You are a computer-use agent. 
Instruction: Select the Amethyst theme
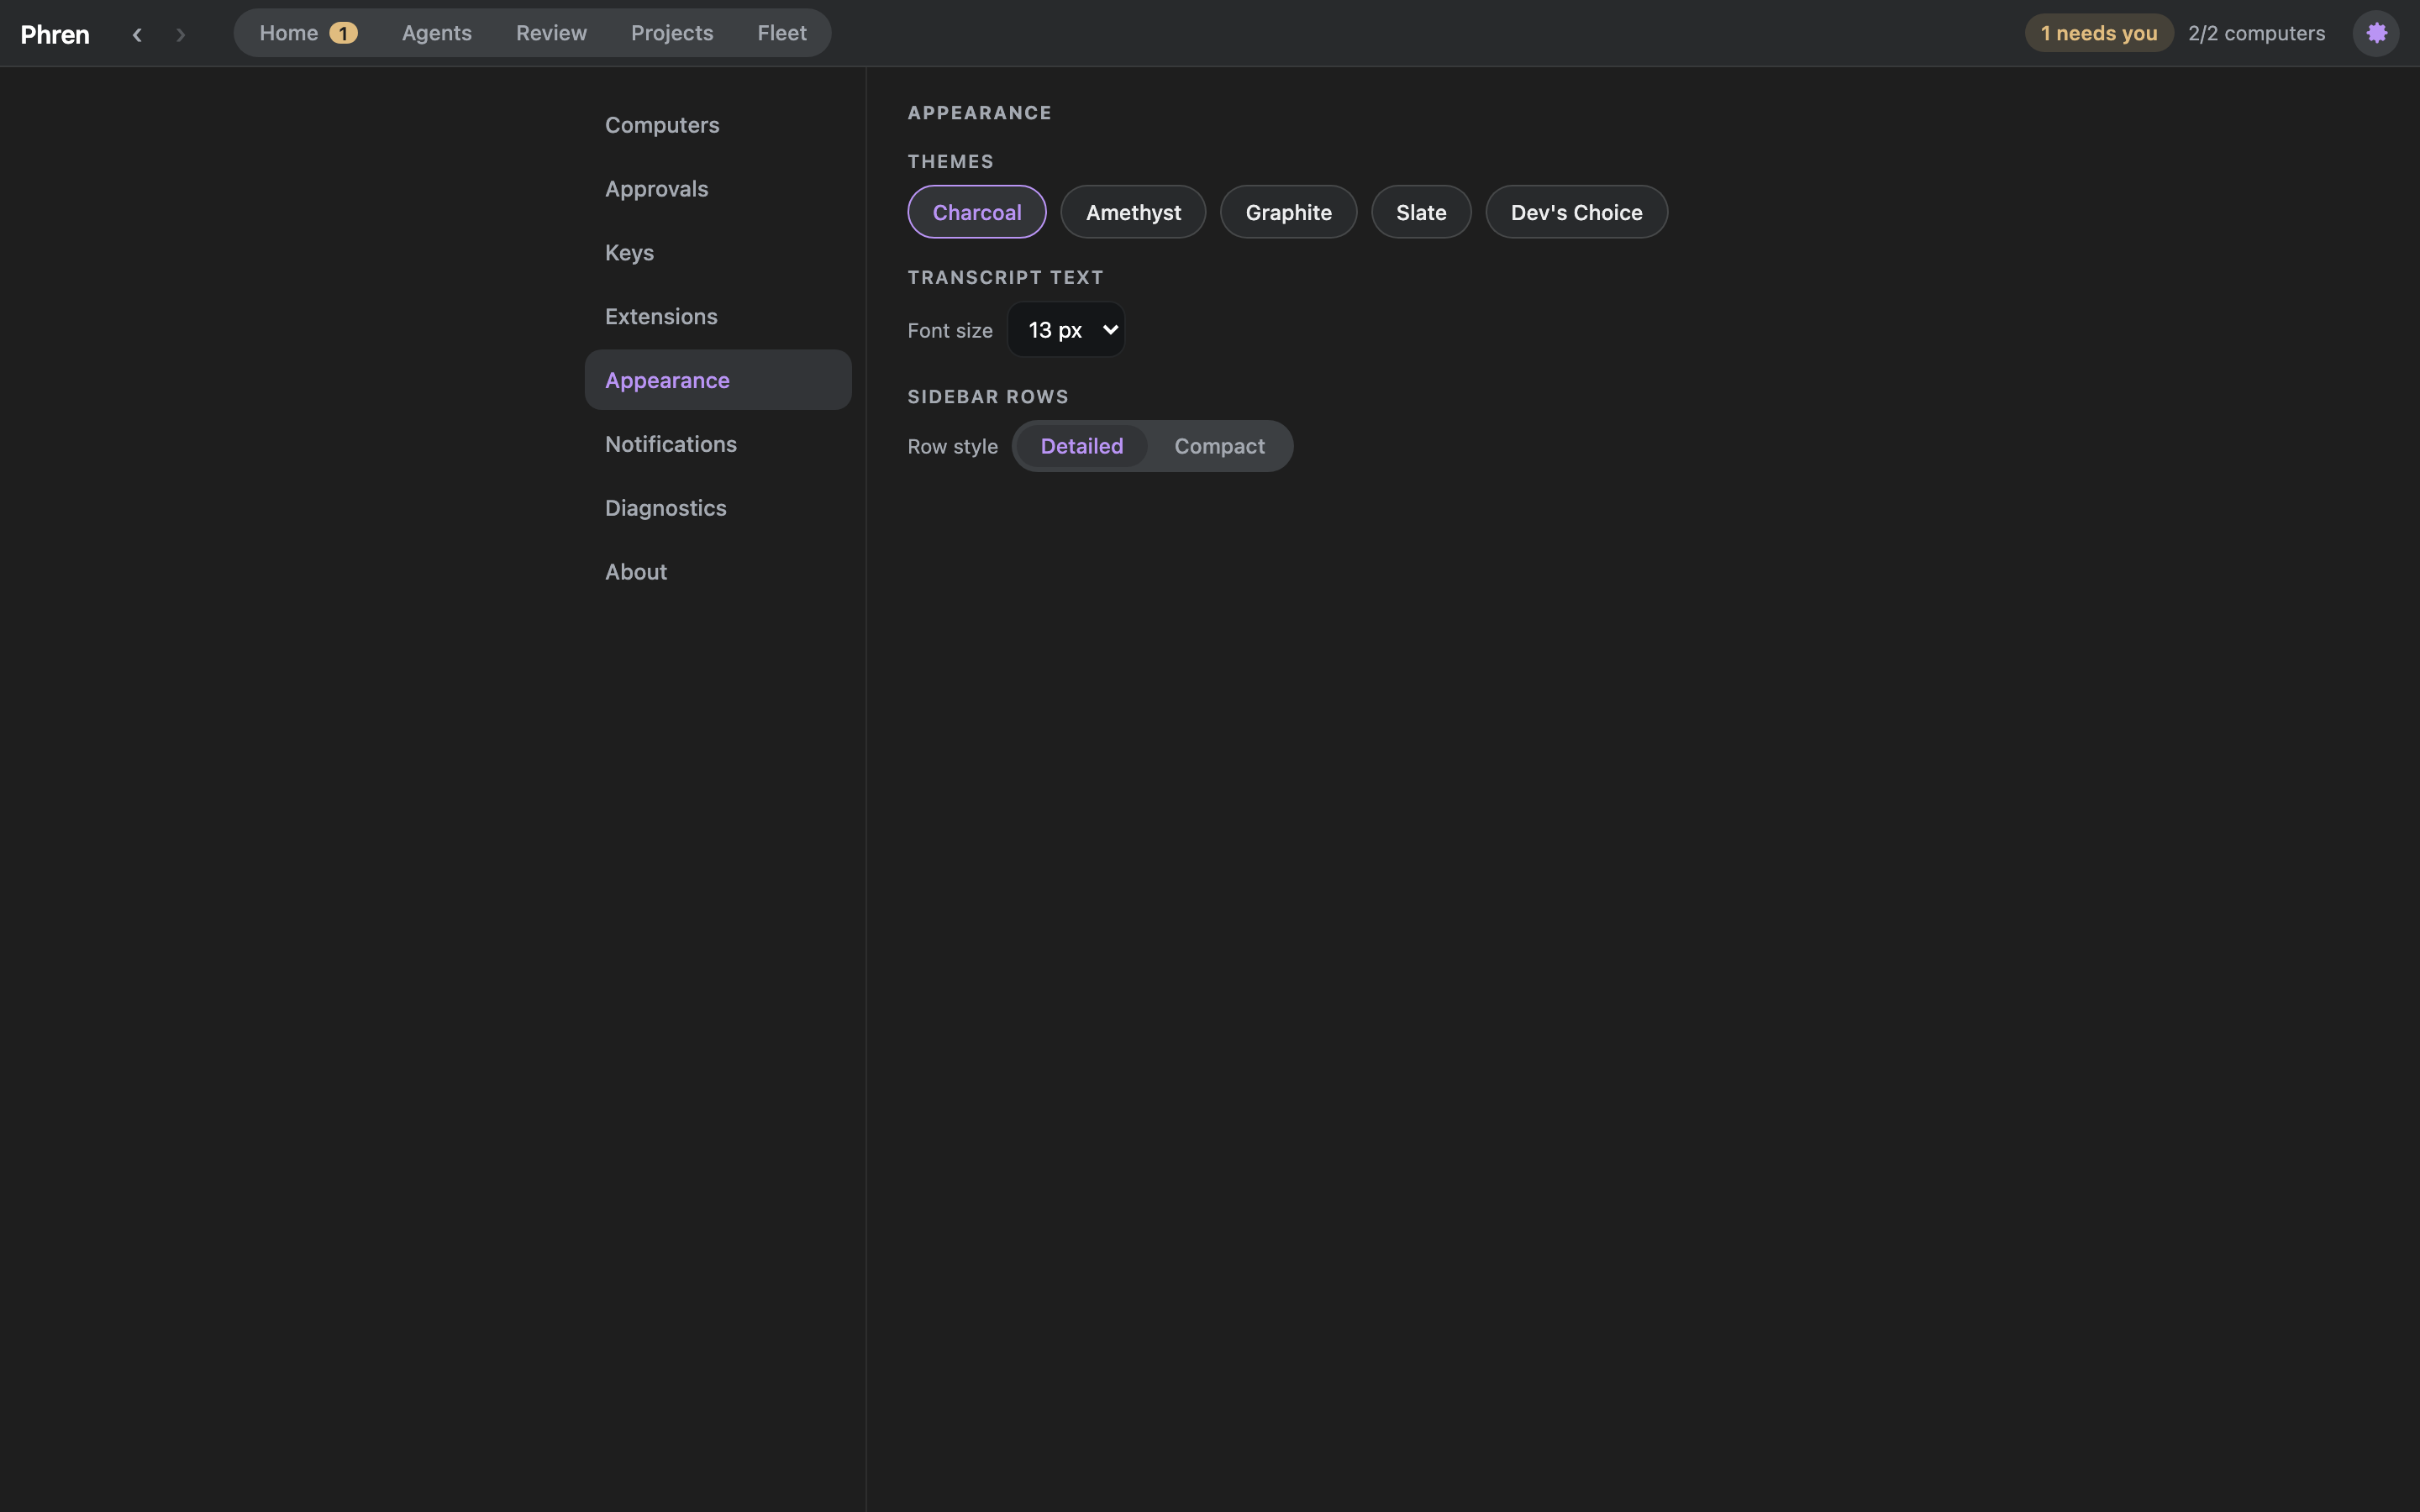(1133, 212)
